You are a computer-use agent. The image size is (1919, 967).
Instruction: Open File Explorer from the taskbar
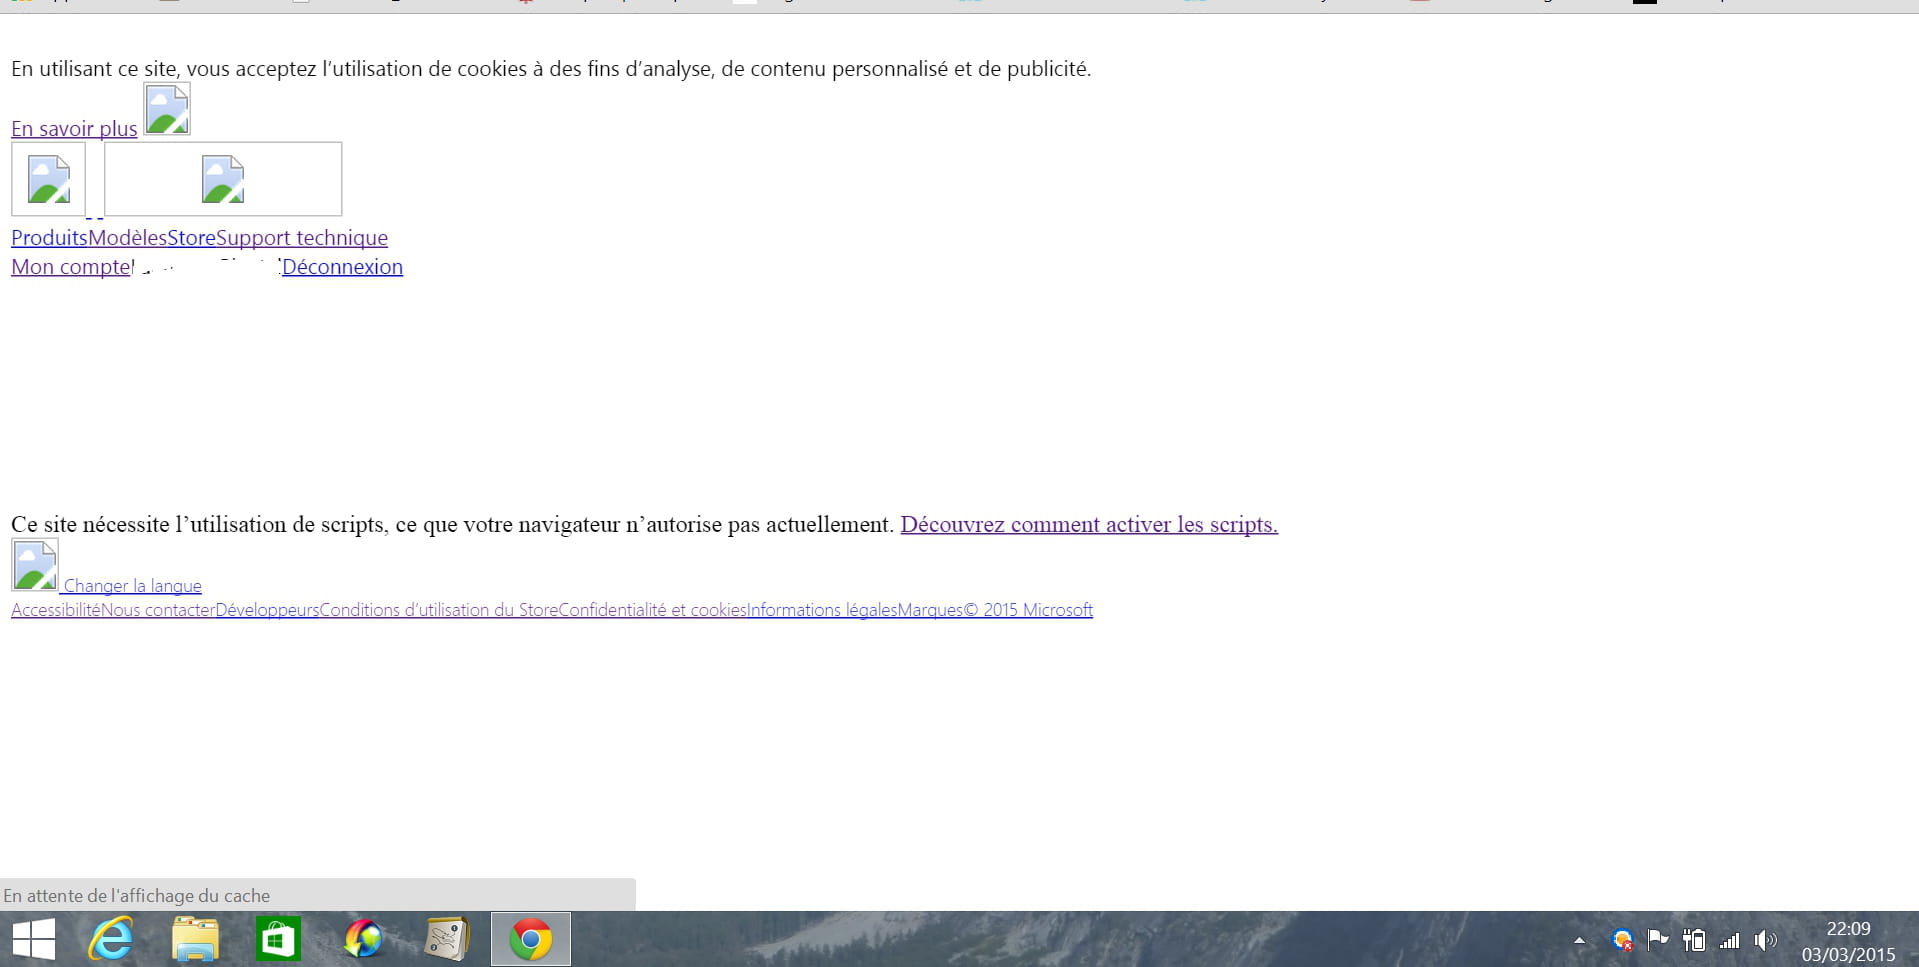coord(195,940)
